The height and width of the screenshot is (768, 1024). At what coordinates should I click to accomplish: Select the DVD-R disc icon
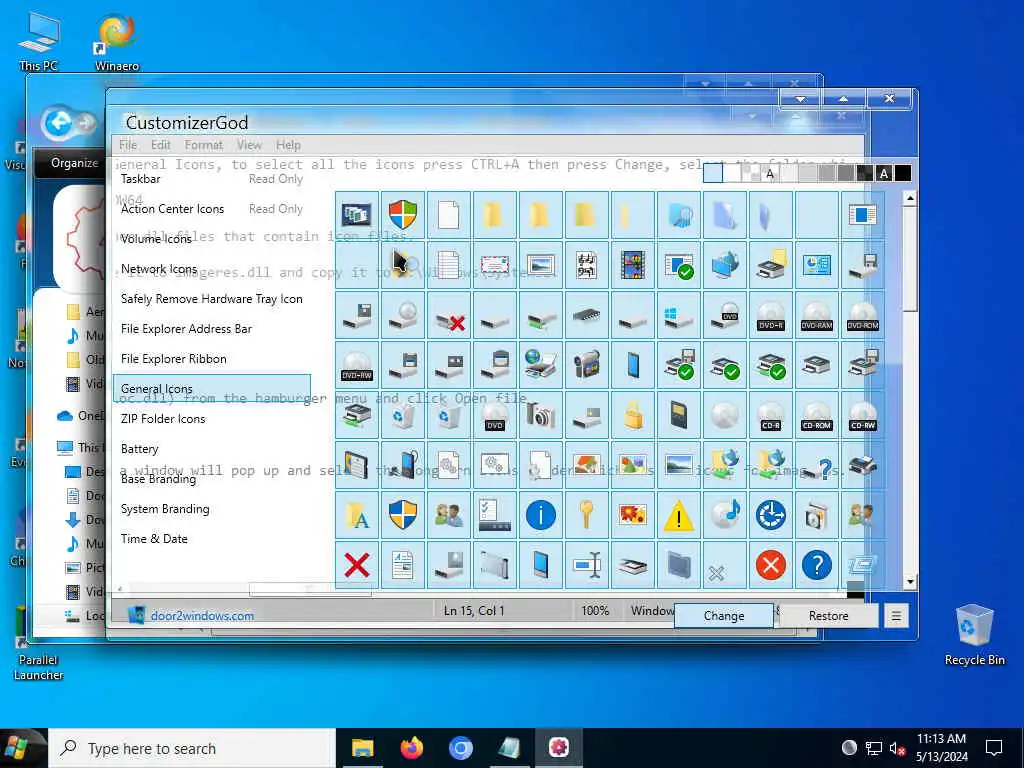(x=771, y=315)
